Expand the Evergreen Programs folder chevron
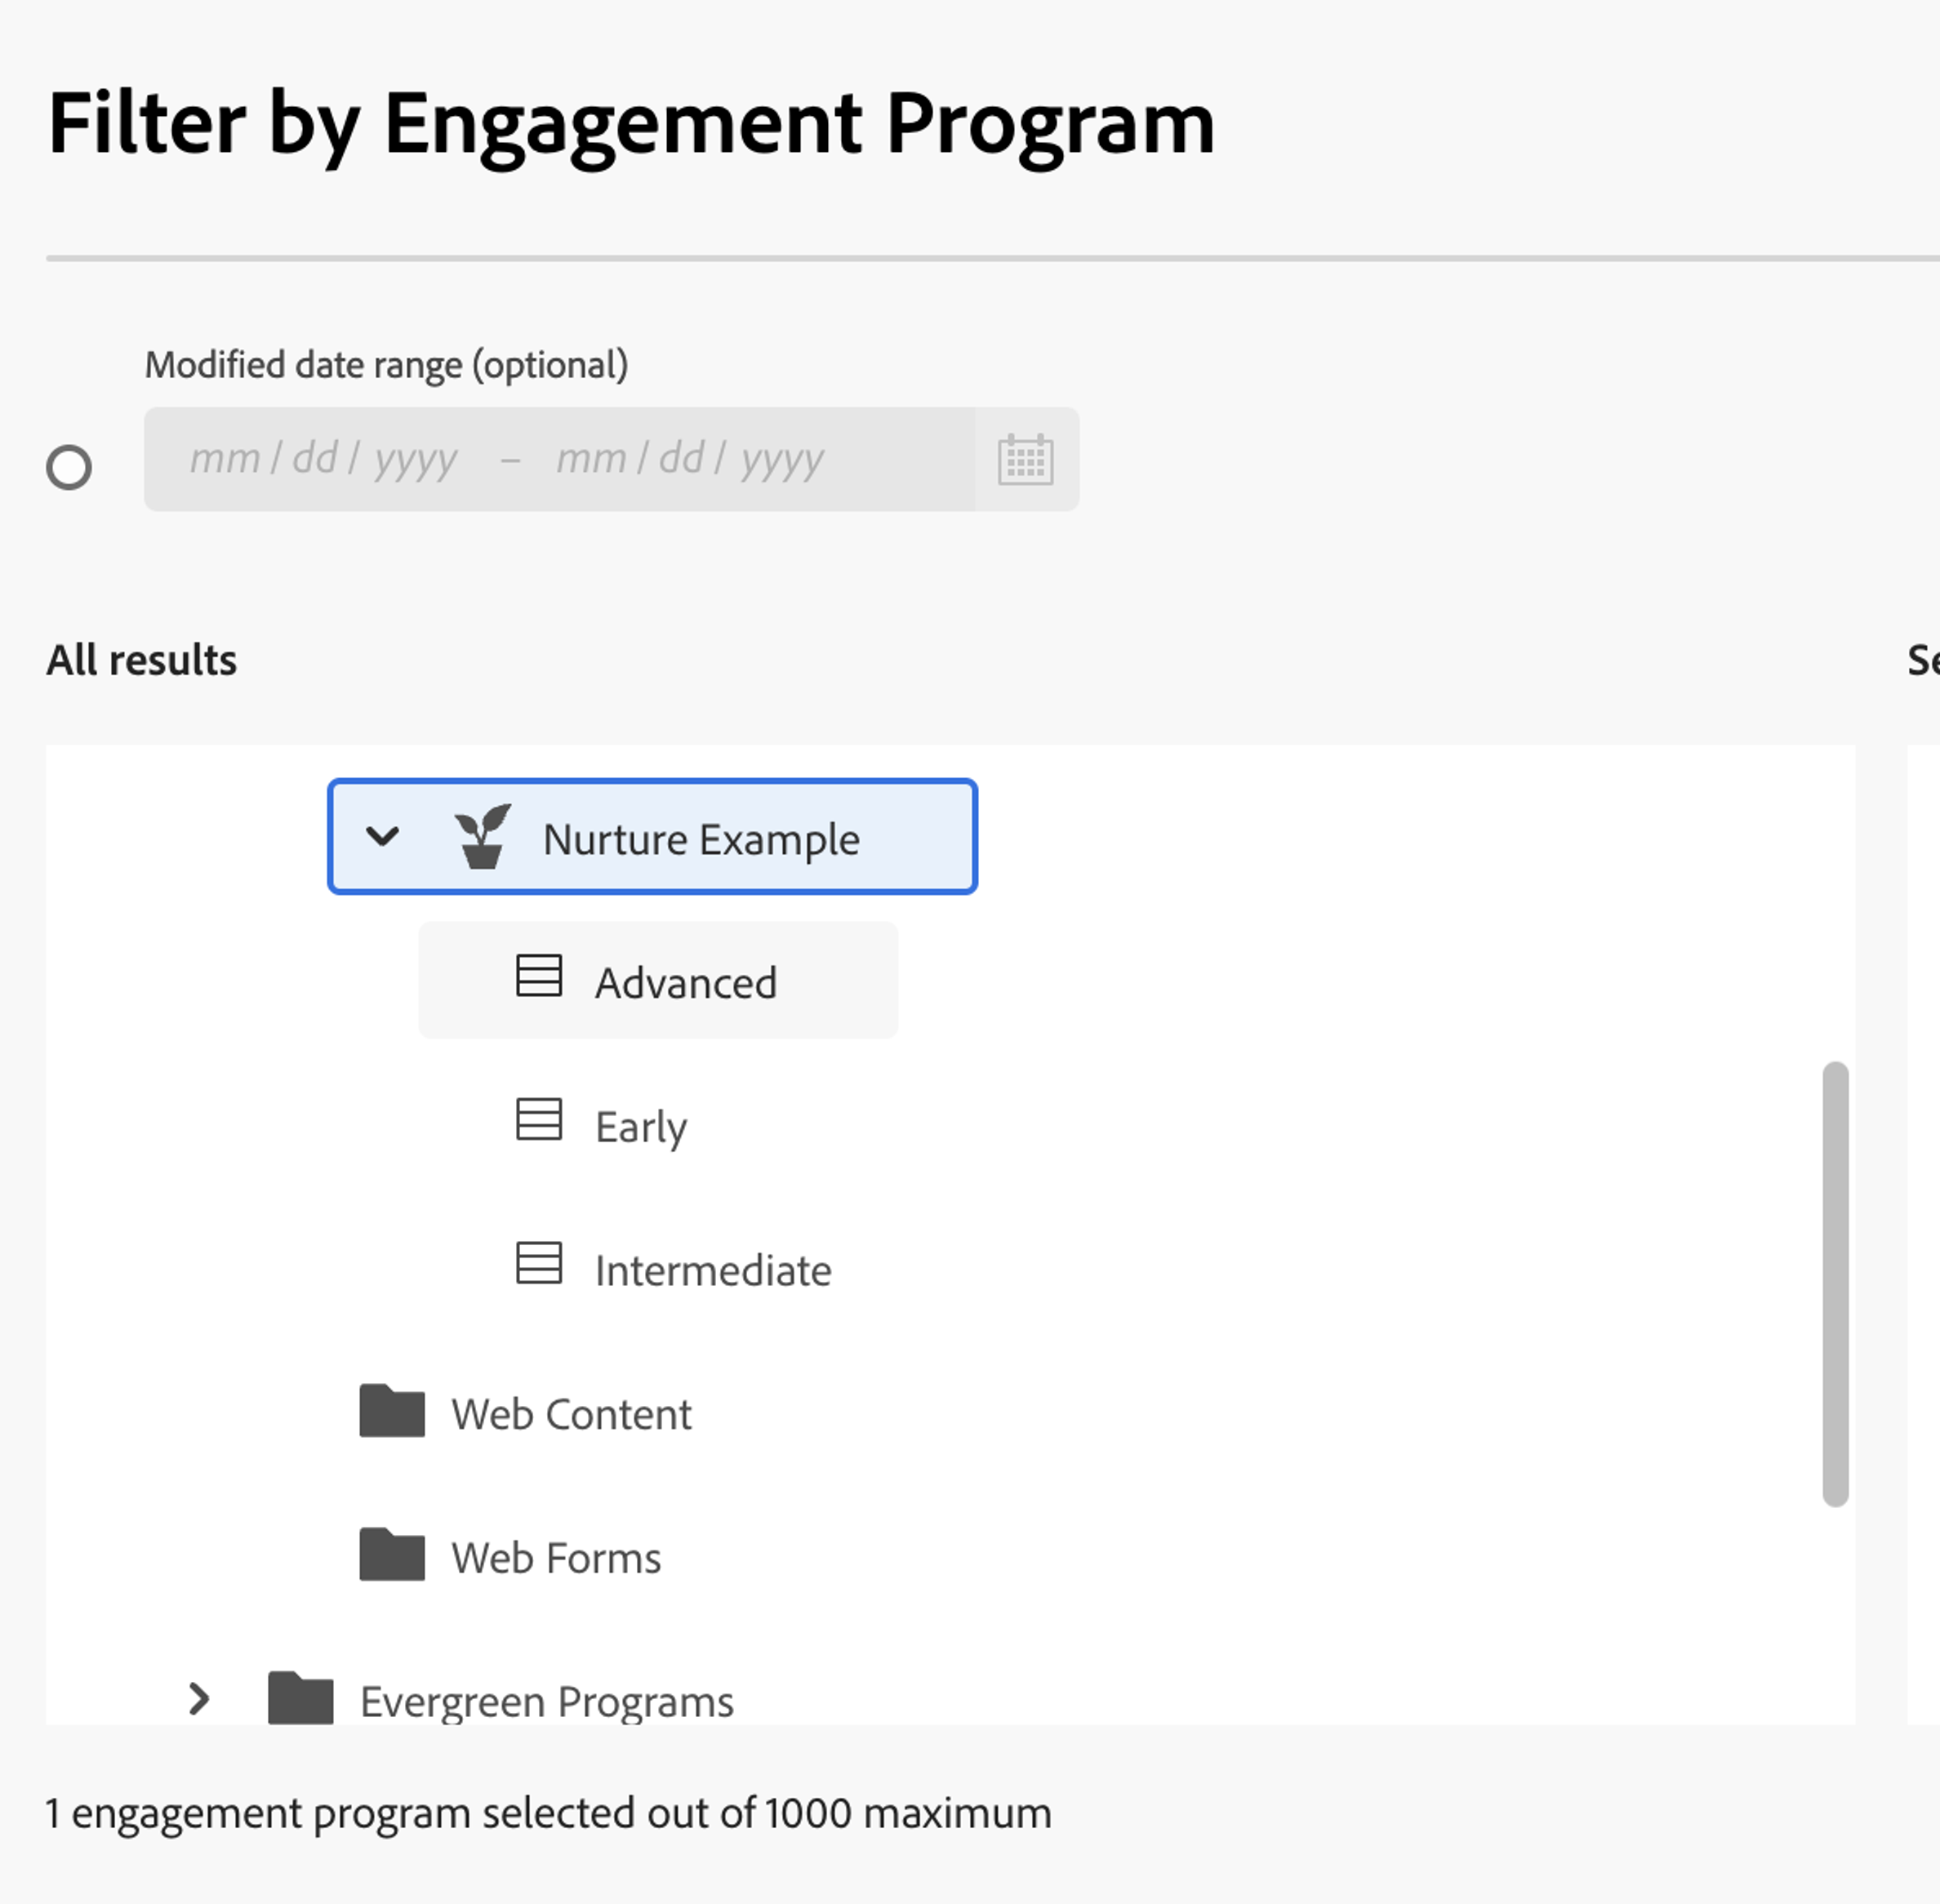 [199, 1698]
